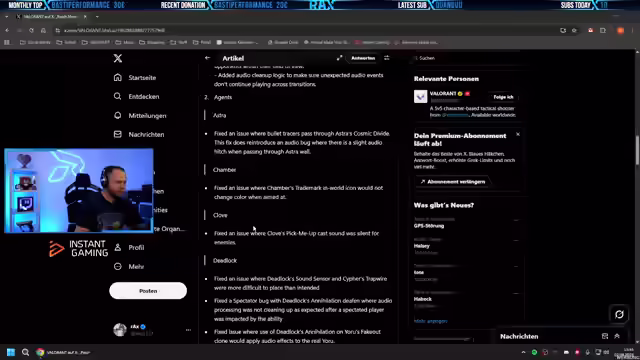Click the browser back button
This screenshot has width=640, height=360.
click(7, 30)
